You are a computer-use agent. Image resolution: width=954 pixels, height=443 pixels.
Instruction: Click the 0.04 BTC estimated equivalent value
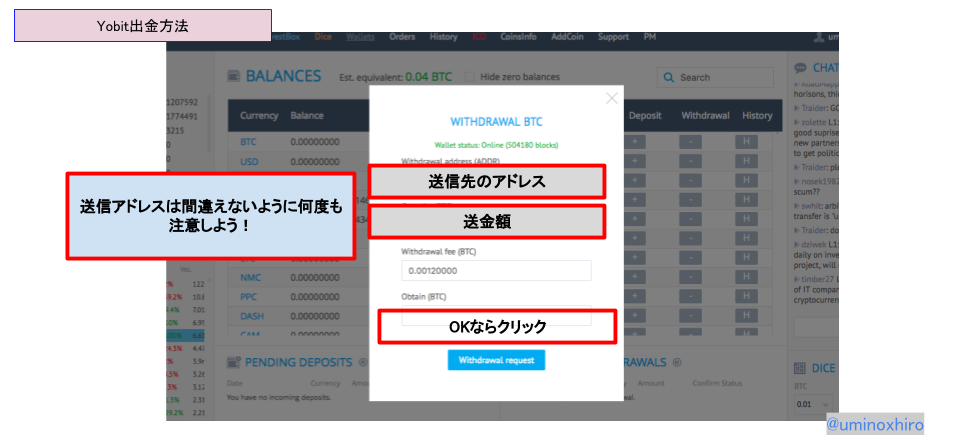pos(429,77)
